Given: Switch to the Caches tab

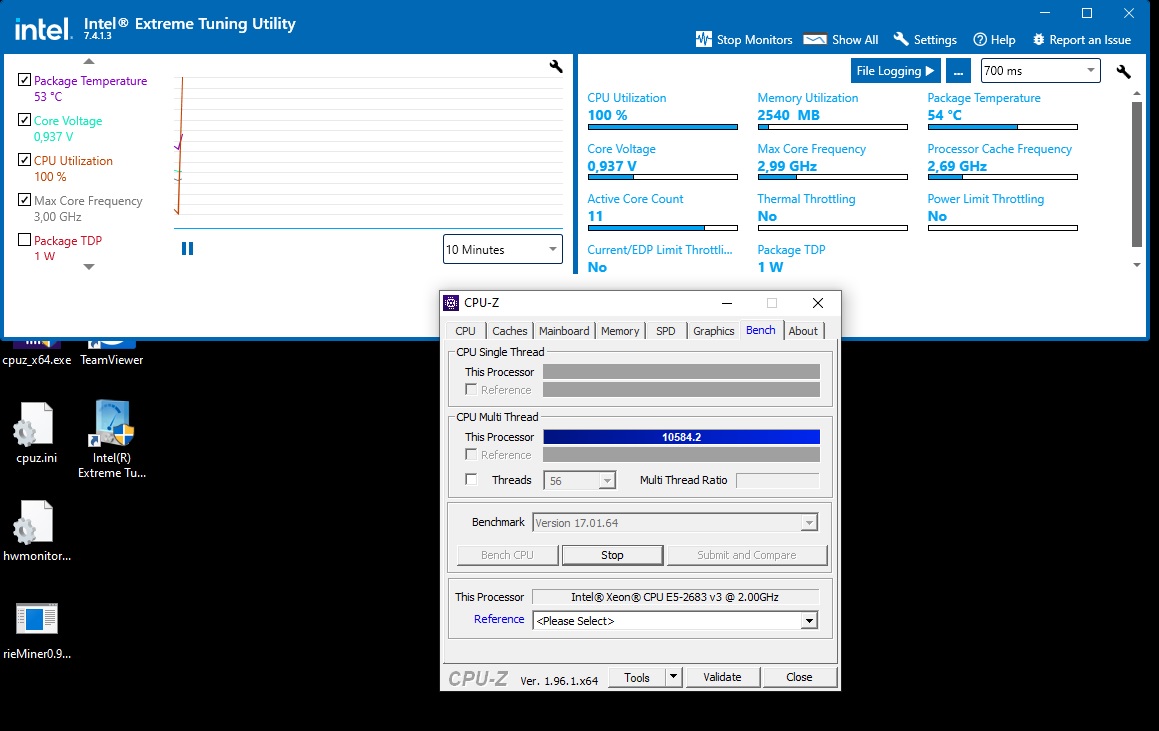Looking at the screenshot, I should click(510, 331).
